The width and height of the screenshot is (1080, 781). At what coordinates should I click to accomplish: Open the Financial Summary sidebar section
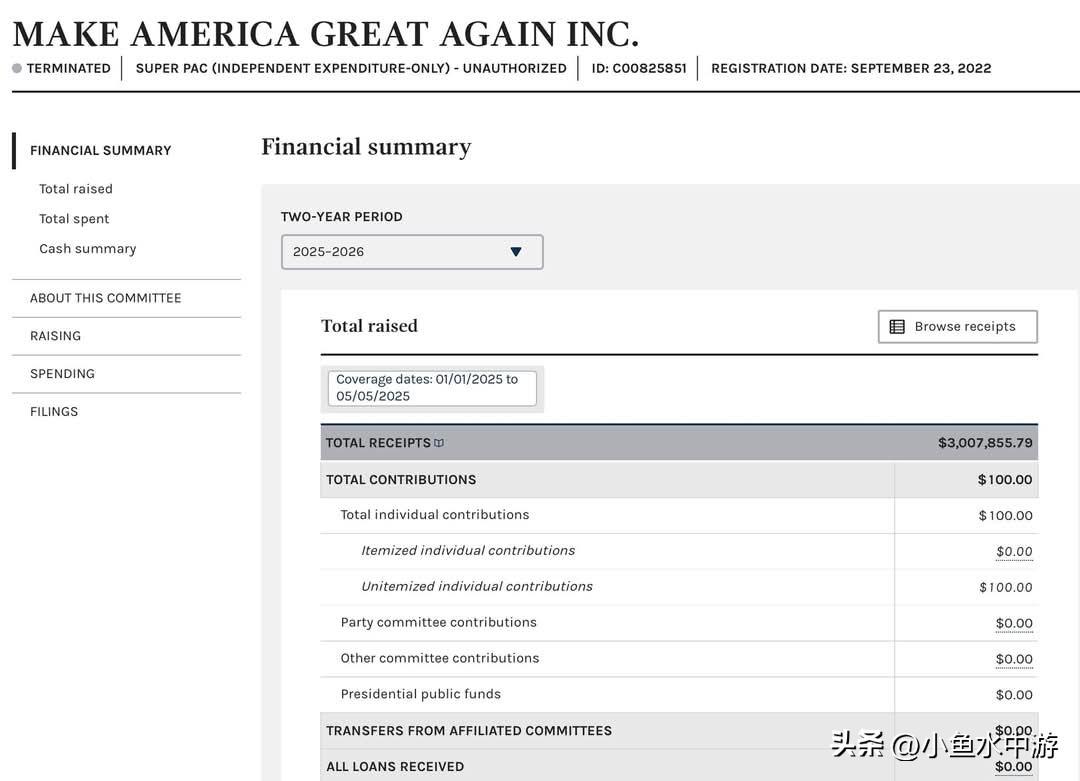pyautogui.click(x=100, y=150)
